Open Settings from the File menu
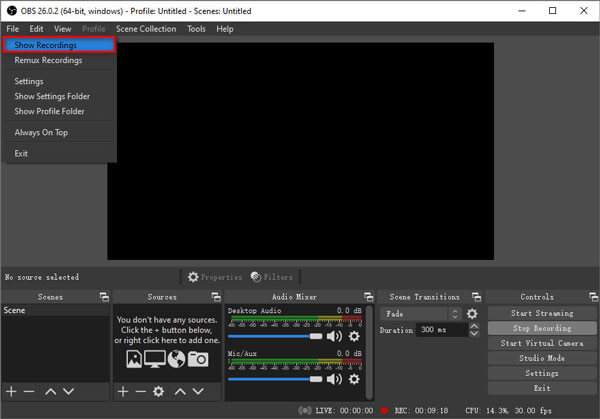The height and width of the screenshot is (419, 600). coord(29,81)
